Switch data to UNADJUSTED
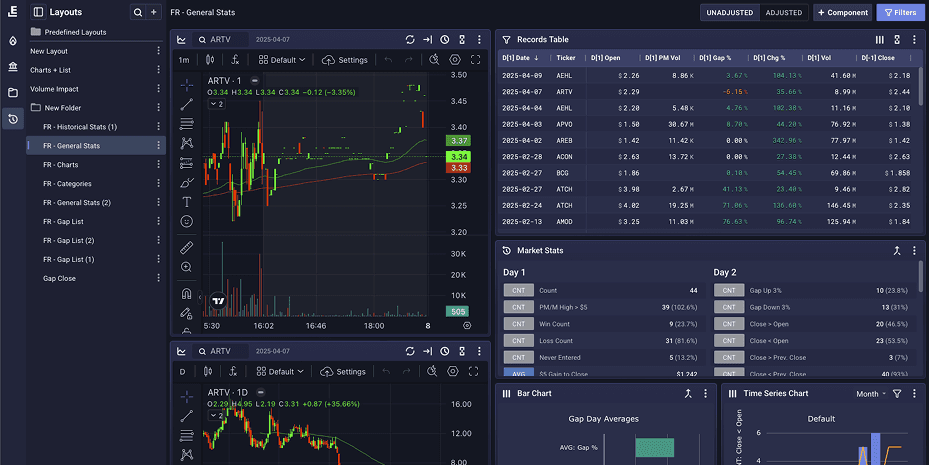This screenshot has height=465, width=929. point(730,12)
